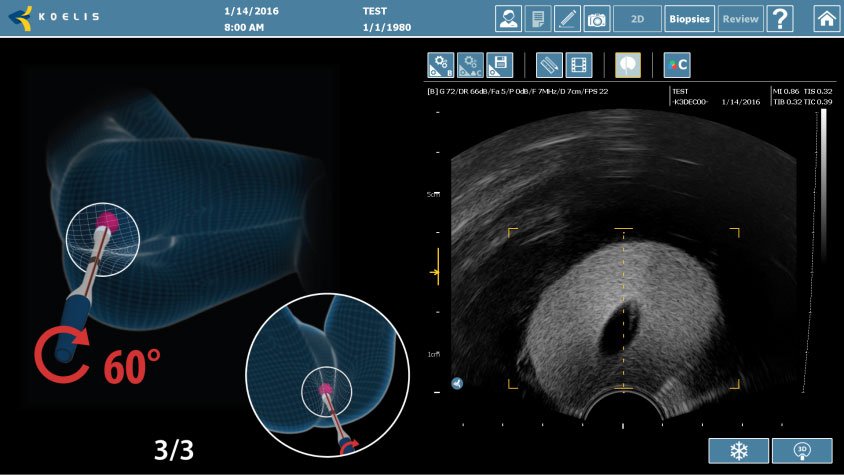The width and height of the screenshot is (844, 475).
Task: Click the dark cavity in ultrasound image
Action: pos(619,327)
